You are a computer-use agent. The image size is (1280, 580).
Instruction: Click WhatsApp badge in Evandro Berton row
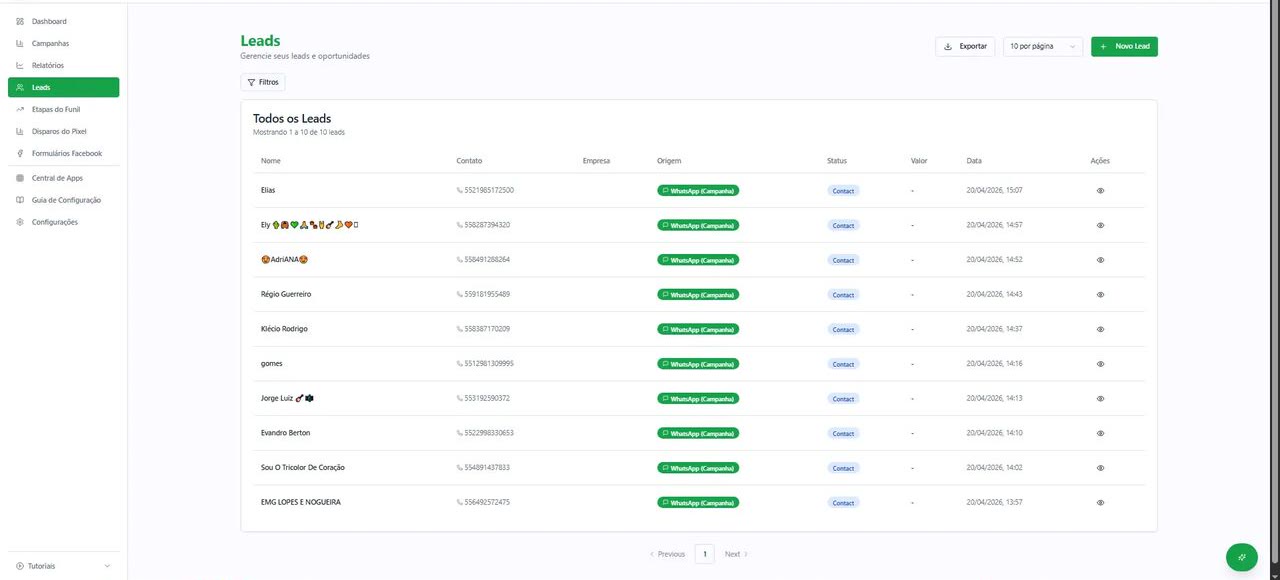coord(698,433)
